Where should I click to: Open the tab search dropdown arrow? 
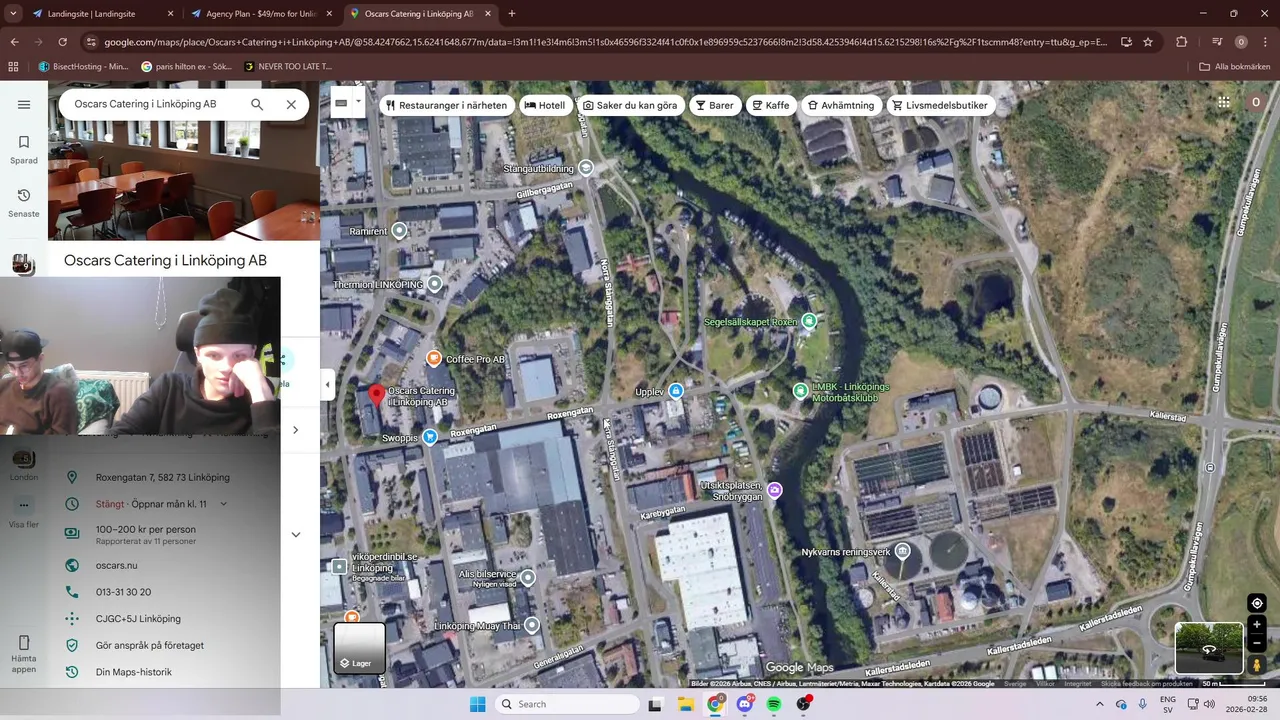[x=13, y=14]
